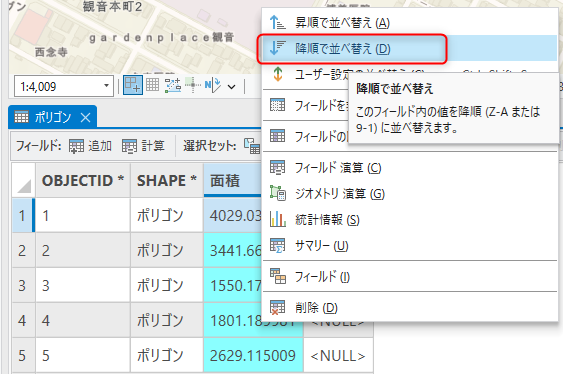Viewport: 563px width, 374px height.
Task: Toggle the snapping grid-plus tool icon
Action: [132, 85]
